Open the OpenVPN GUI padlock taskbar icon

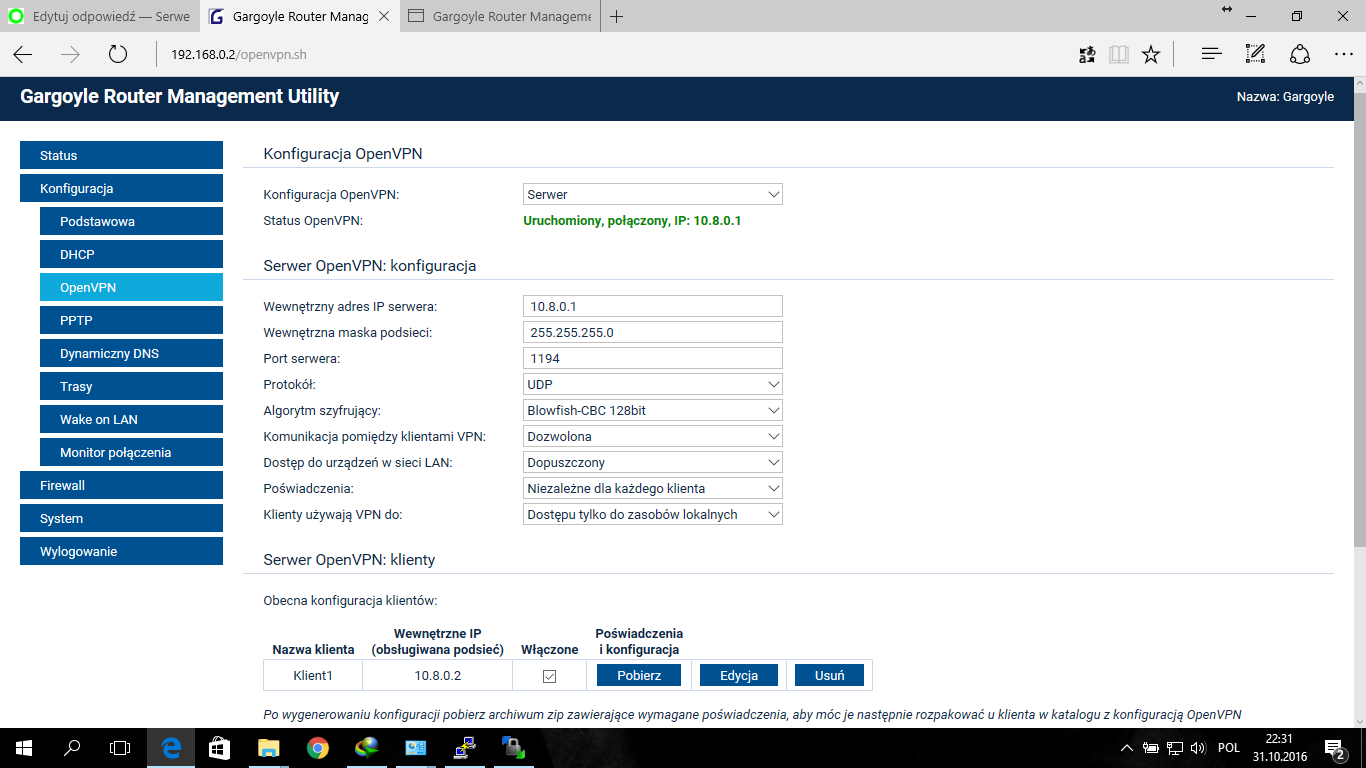pos(513,747)
